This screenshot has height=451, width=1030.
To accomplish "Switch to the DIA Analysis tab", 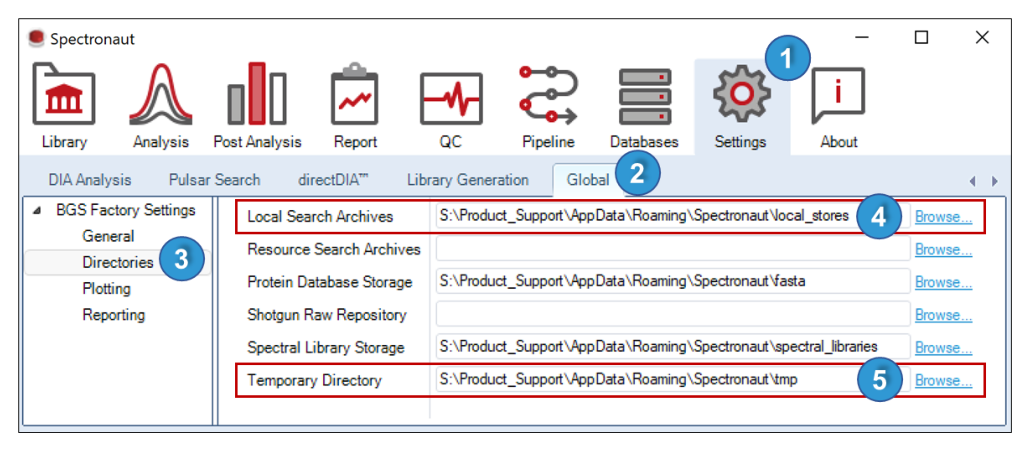I will [90, 180].
